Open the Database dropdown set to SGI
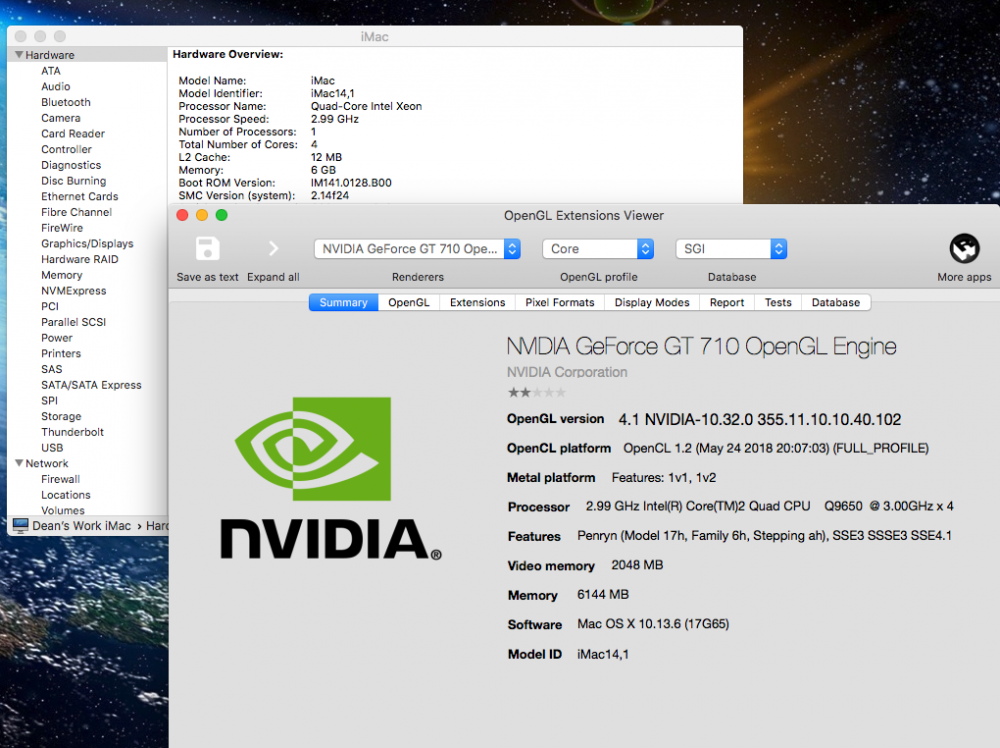1000x748 pixels. [x=731, y=249]
